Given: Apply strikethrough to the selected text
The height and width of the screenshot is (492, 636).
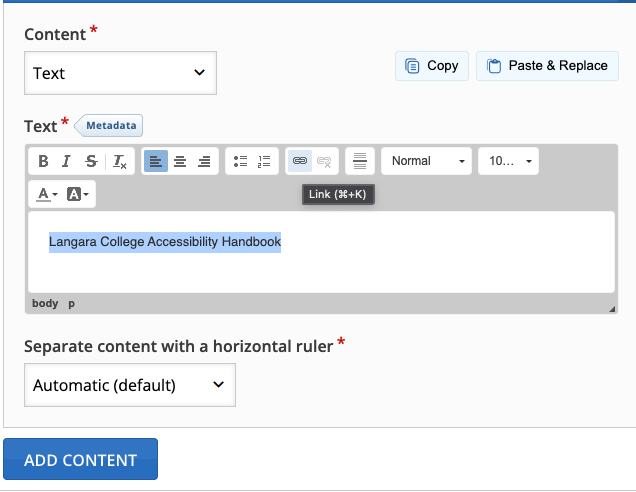Looking at the screenshot, I should (x=91, y=161).
